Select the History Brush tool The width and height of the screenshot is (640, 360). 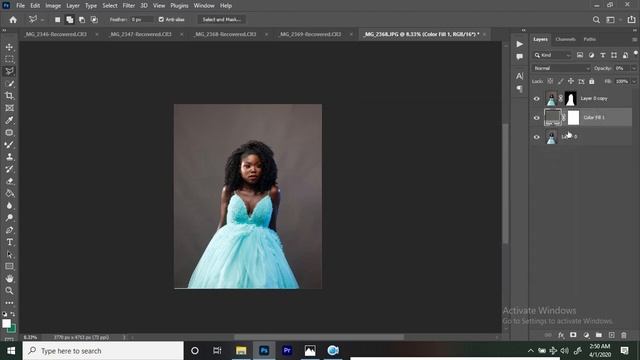9,169
